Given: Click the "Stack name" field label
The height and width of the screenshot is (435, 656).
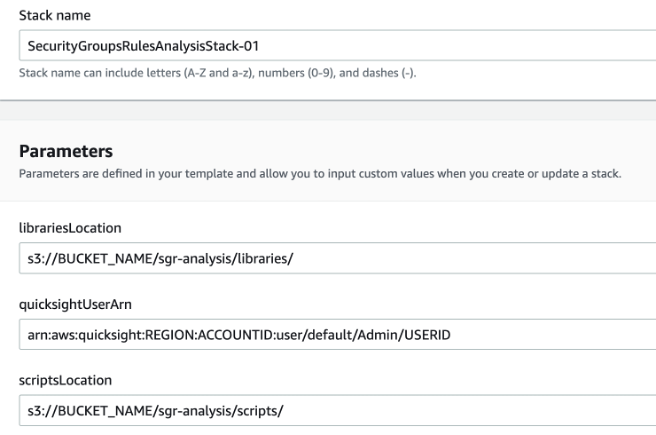Looking at the screenshot, I should (55, 15).
